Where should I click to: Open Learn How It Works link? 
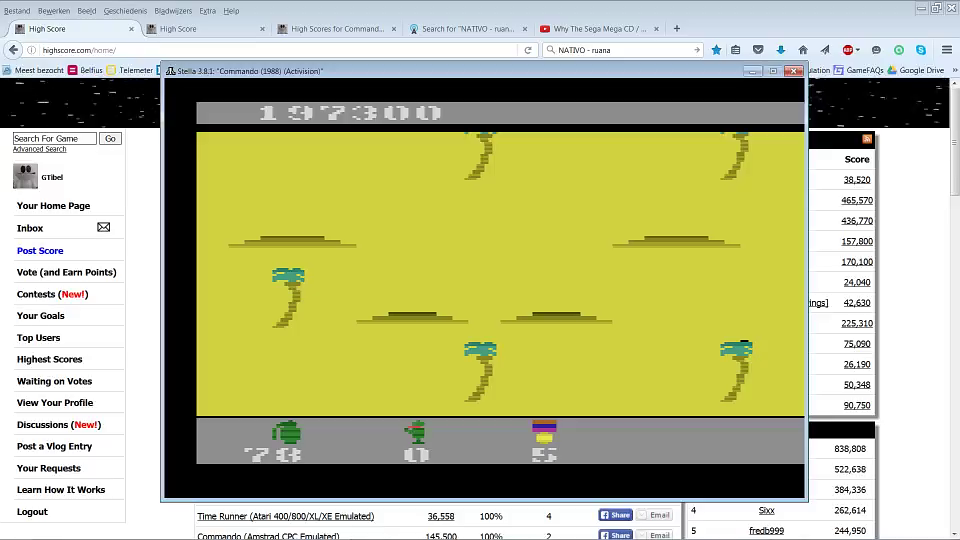pyautogui.click(x=61, y=490)
